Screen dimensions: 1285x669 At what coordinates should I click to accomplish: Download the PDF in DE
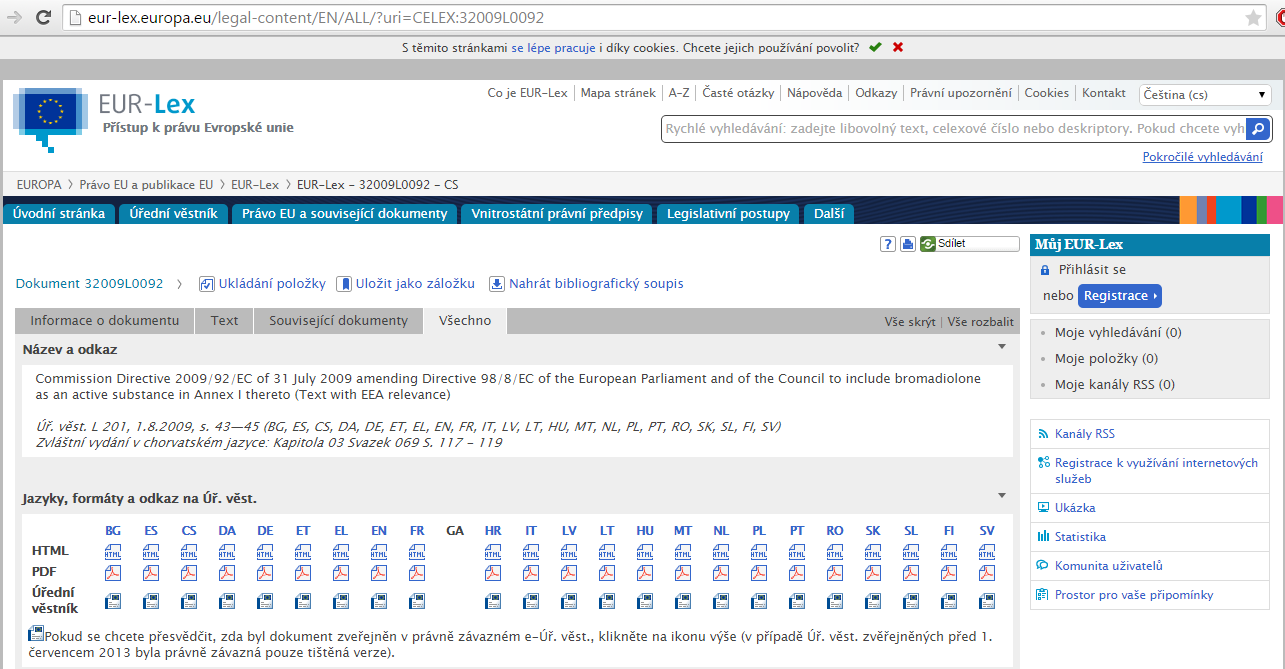pos(265,573)
